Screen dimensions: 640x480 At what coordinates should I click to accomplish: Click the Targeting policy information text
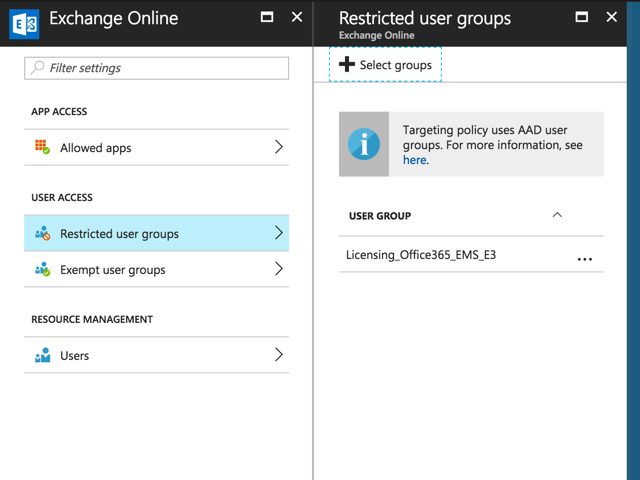[x=493, y=145]
